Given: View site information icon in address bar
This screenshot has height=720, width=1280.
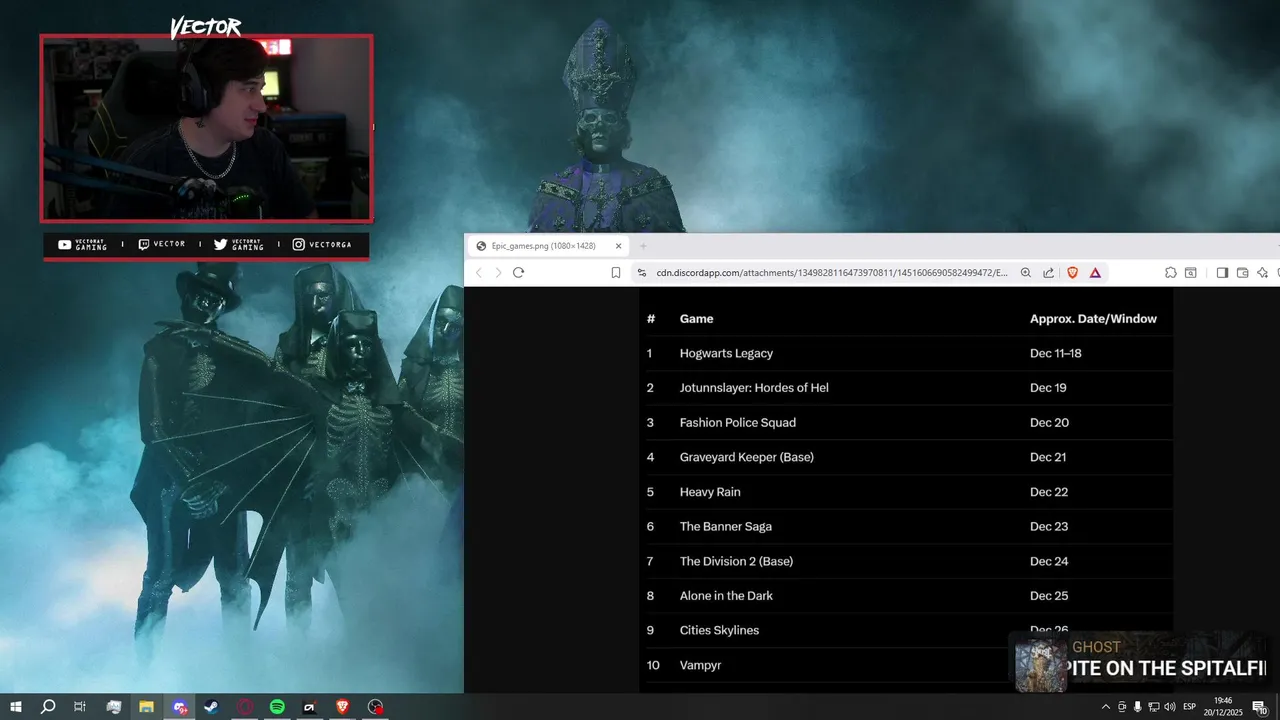Looking at the screenshot, I should click(x=642, y=272).
